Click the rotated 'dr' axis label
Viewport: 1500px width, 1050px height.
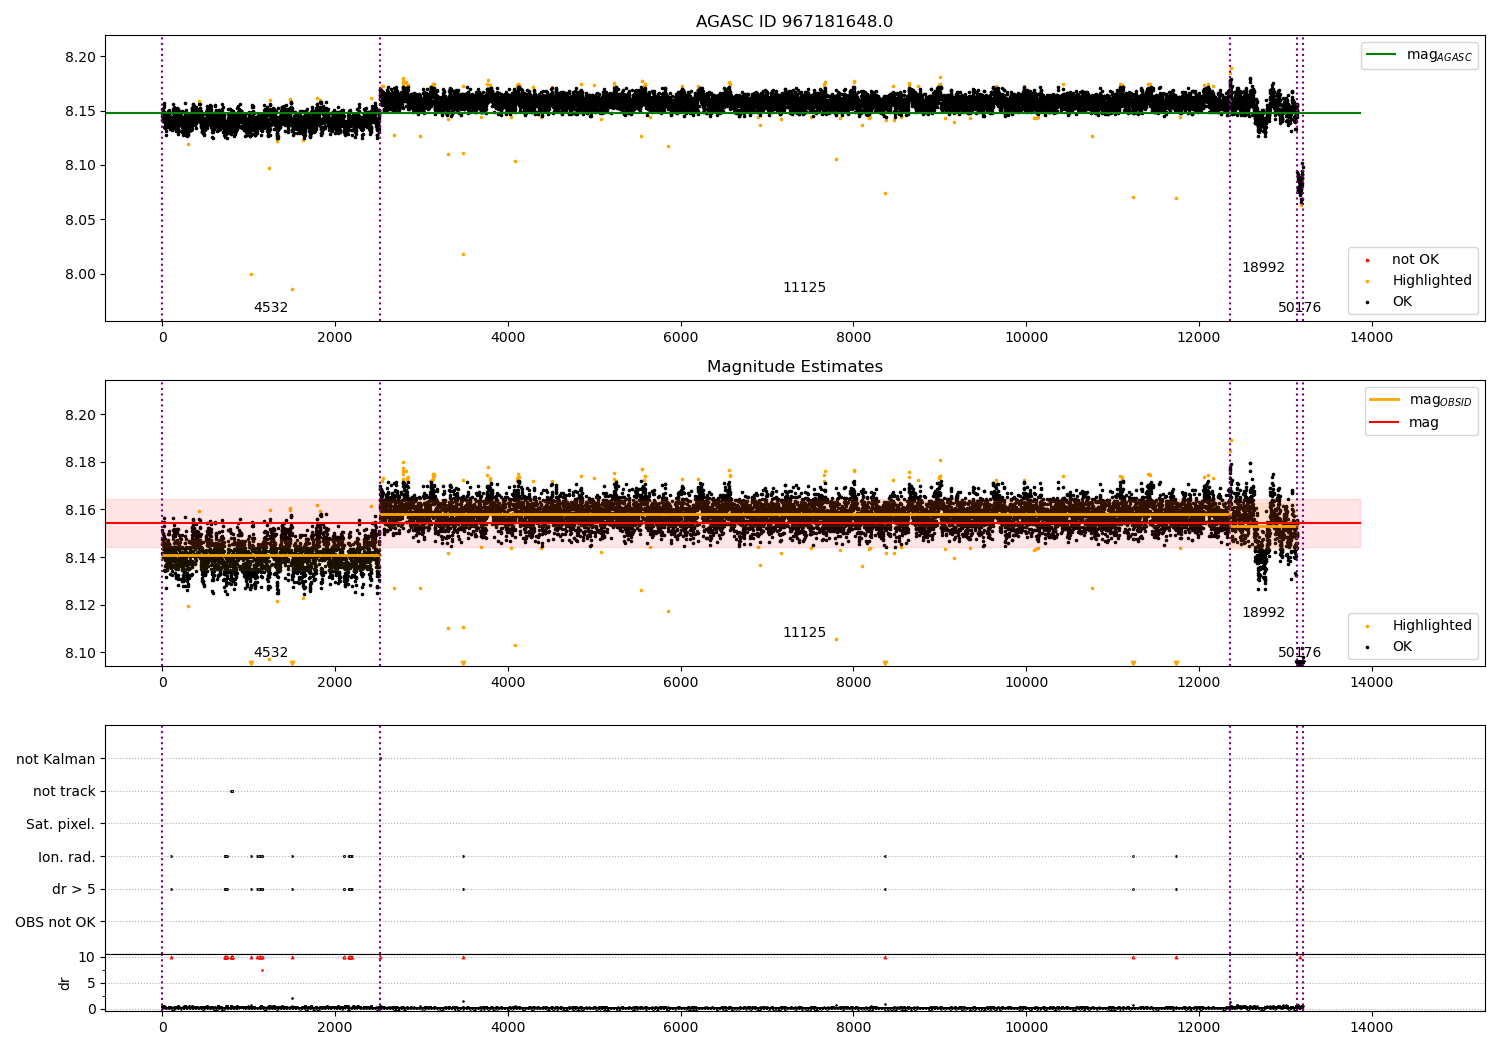65,983
